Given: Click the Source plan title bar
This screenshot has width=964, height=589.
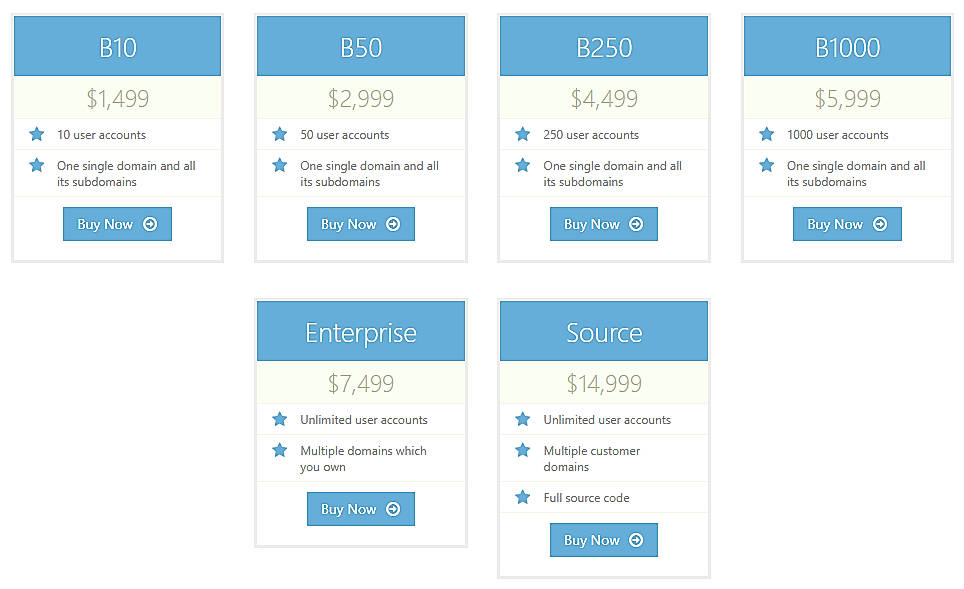Looking at the screenshot, I should (x=603, y=331).
